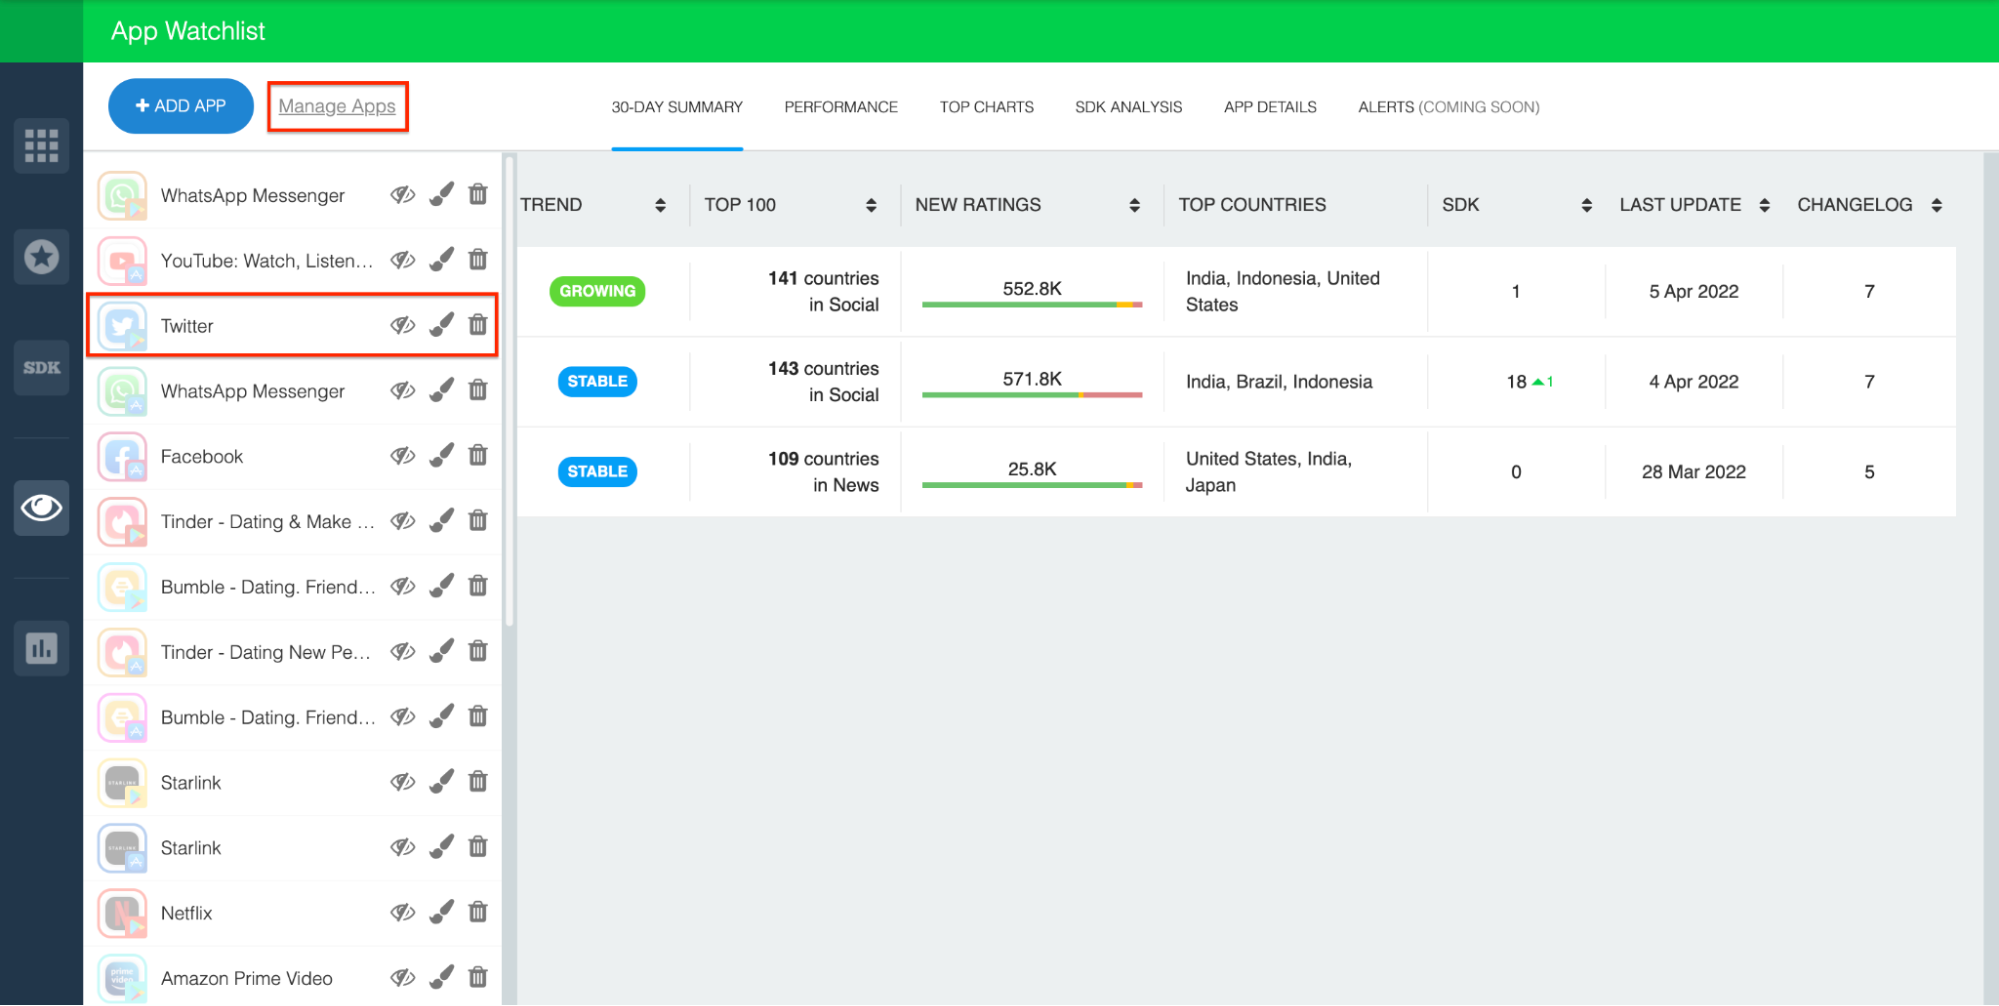Click 'United States, India, Japan' countries cell
Image resolution: width=1999 pixels, height=1006 pixels.
point(1269,471)
